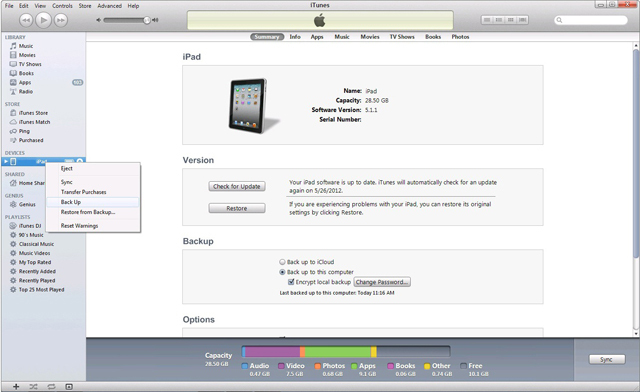Click the Play button
Image resolution: width=640 pixels, height=392 pixels.
click(43, 20)
